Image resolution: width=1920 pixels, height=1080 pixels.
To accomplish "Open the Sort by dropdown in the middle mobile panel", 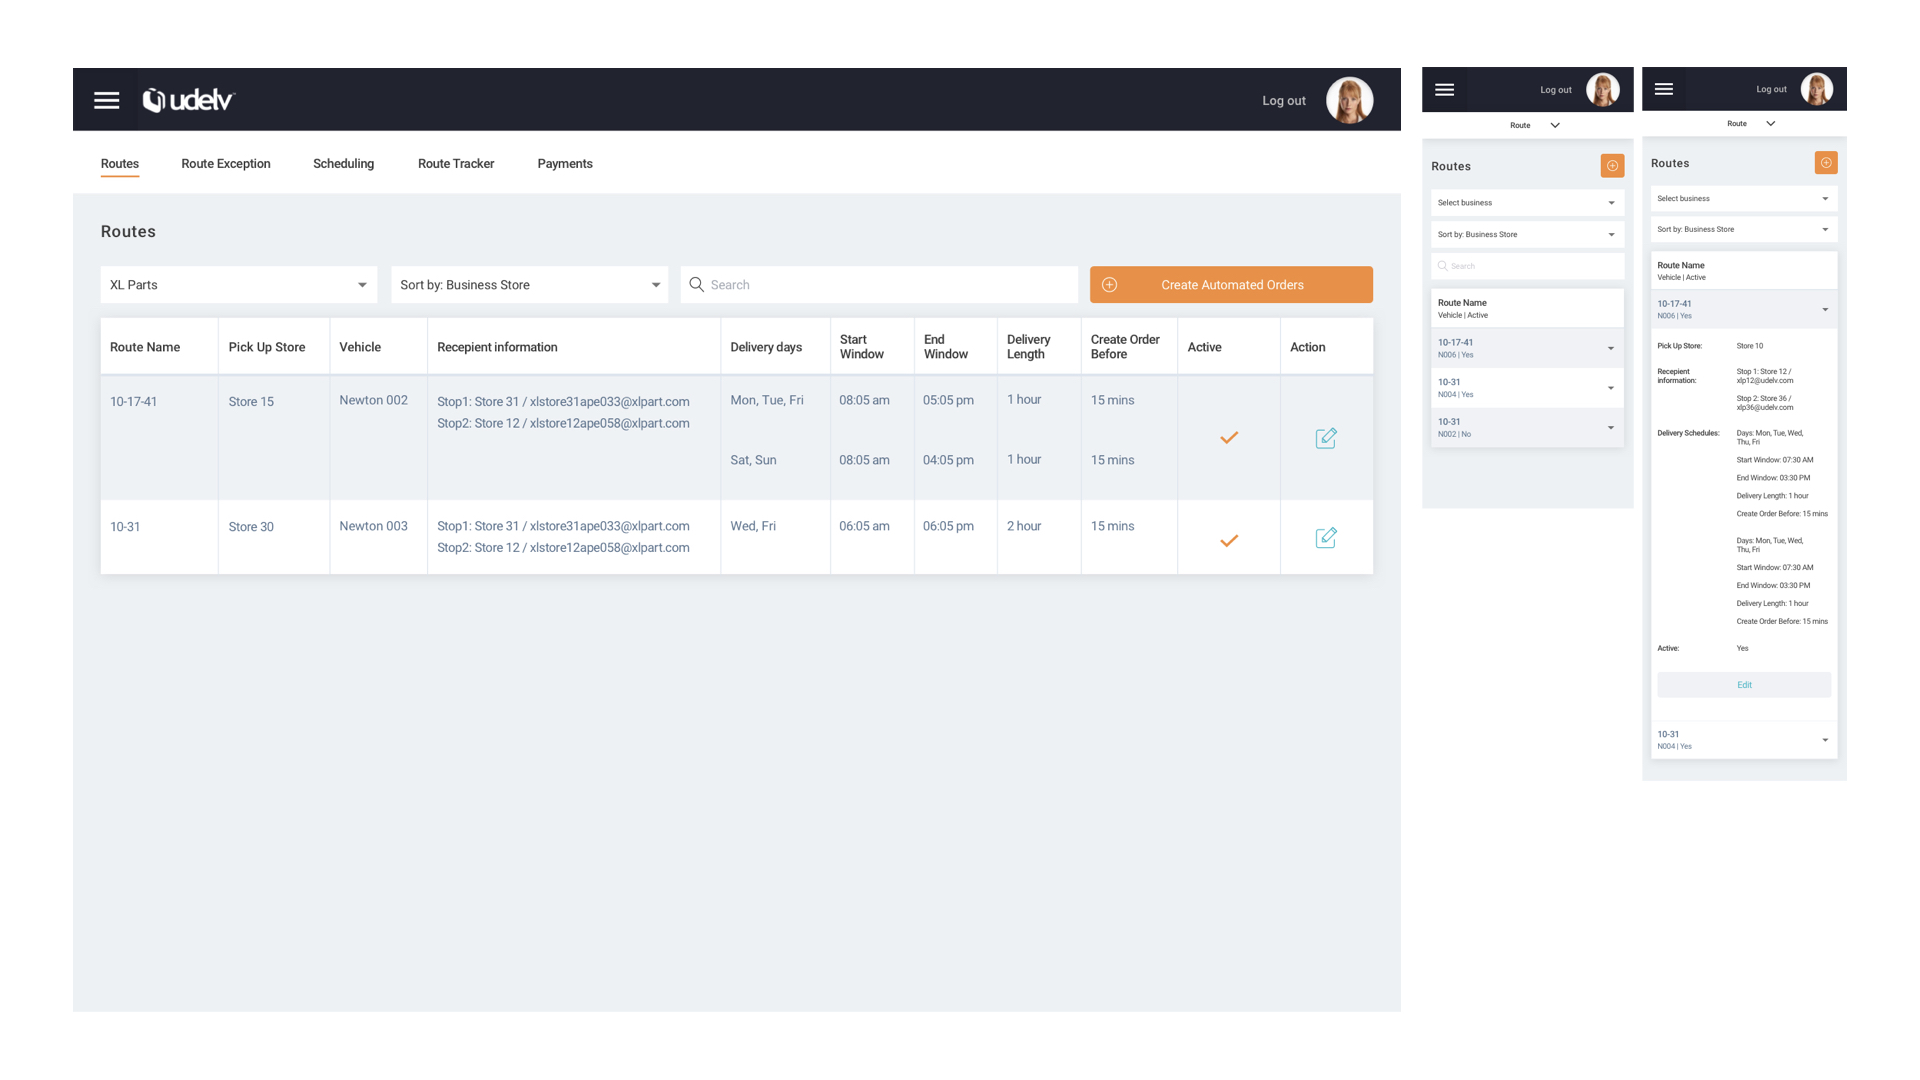I will pos(1527,235).
